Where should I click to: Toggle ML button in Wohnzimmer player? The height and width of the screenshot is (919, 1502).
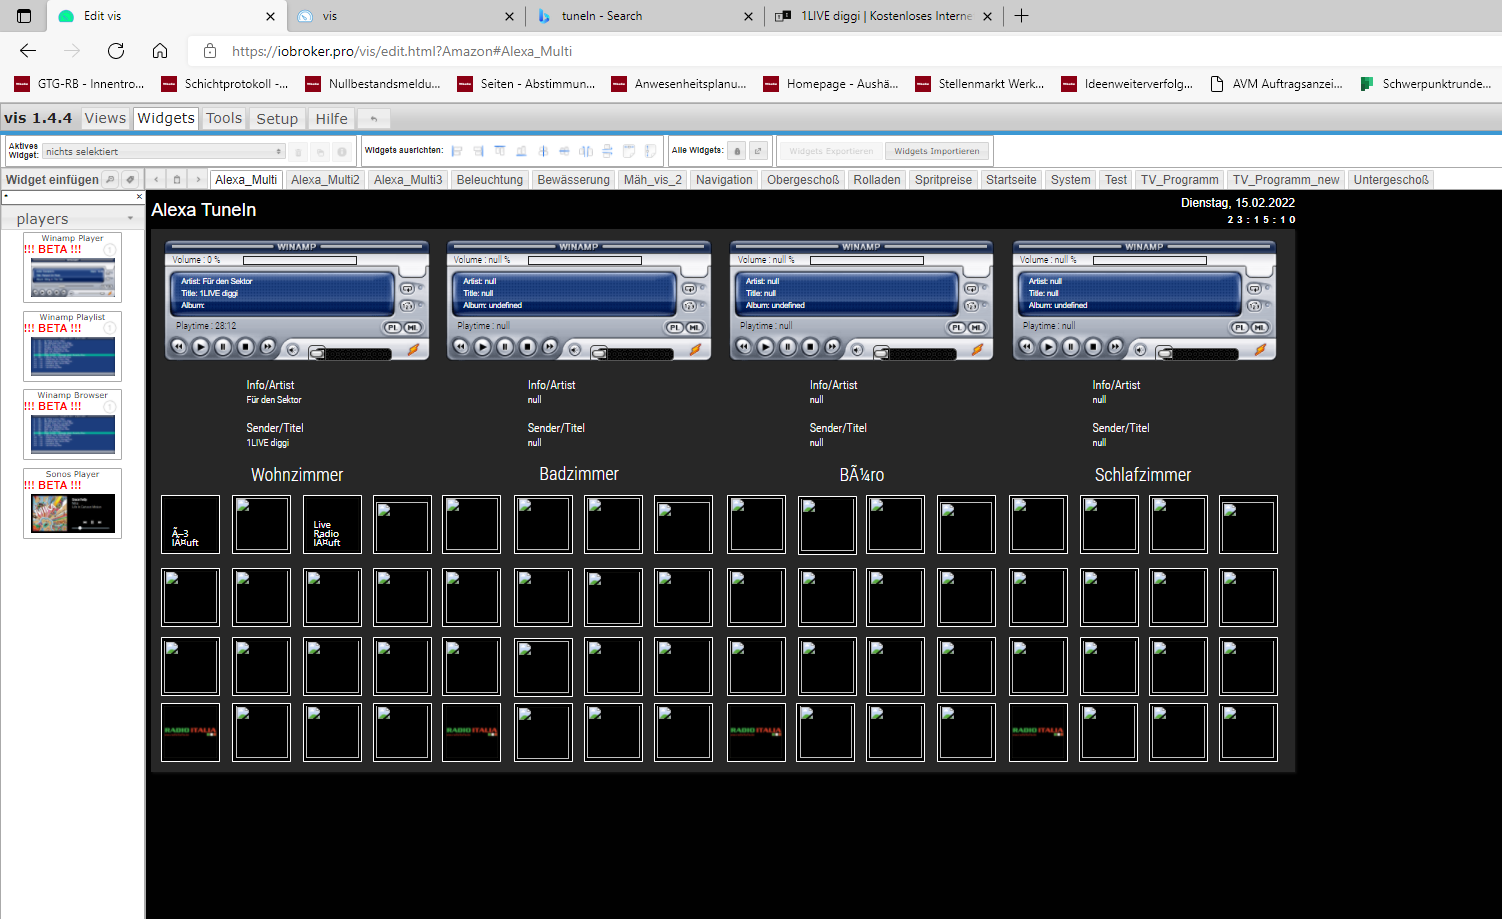pos(412,327)
